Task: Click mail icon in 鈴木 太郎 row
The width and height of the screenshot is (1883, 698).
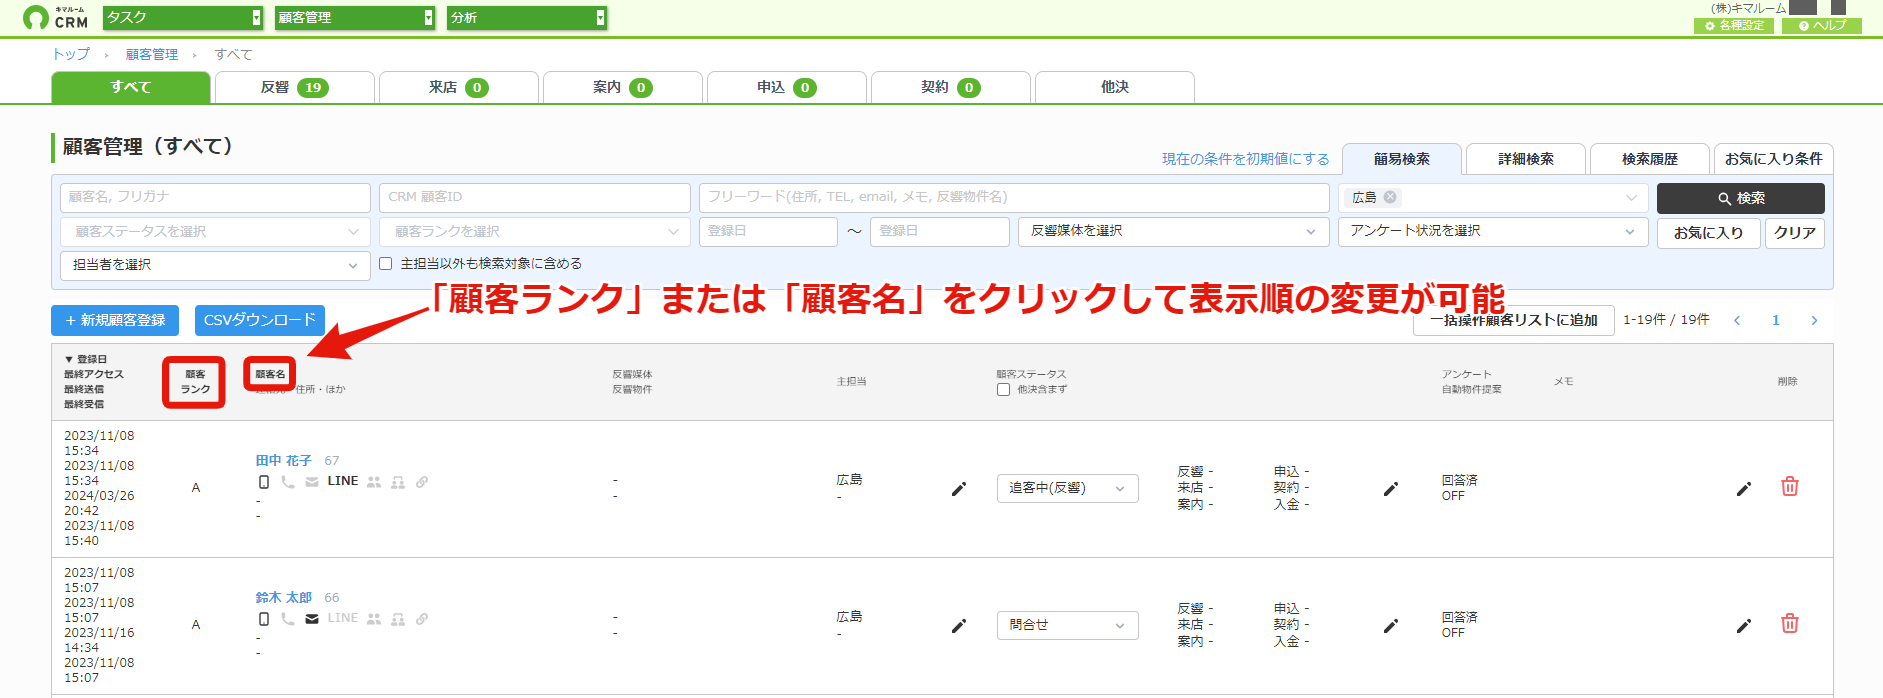Action: pyautogui.click(x=312, y=619)
